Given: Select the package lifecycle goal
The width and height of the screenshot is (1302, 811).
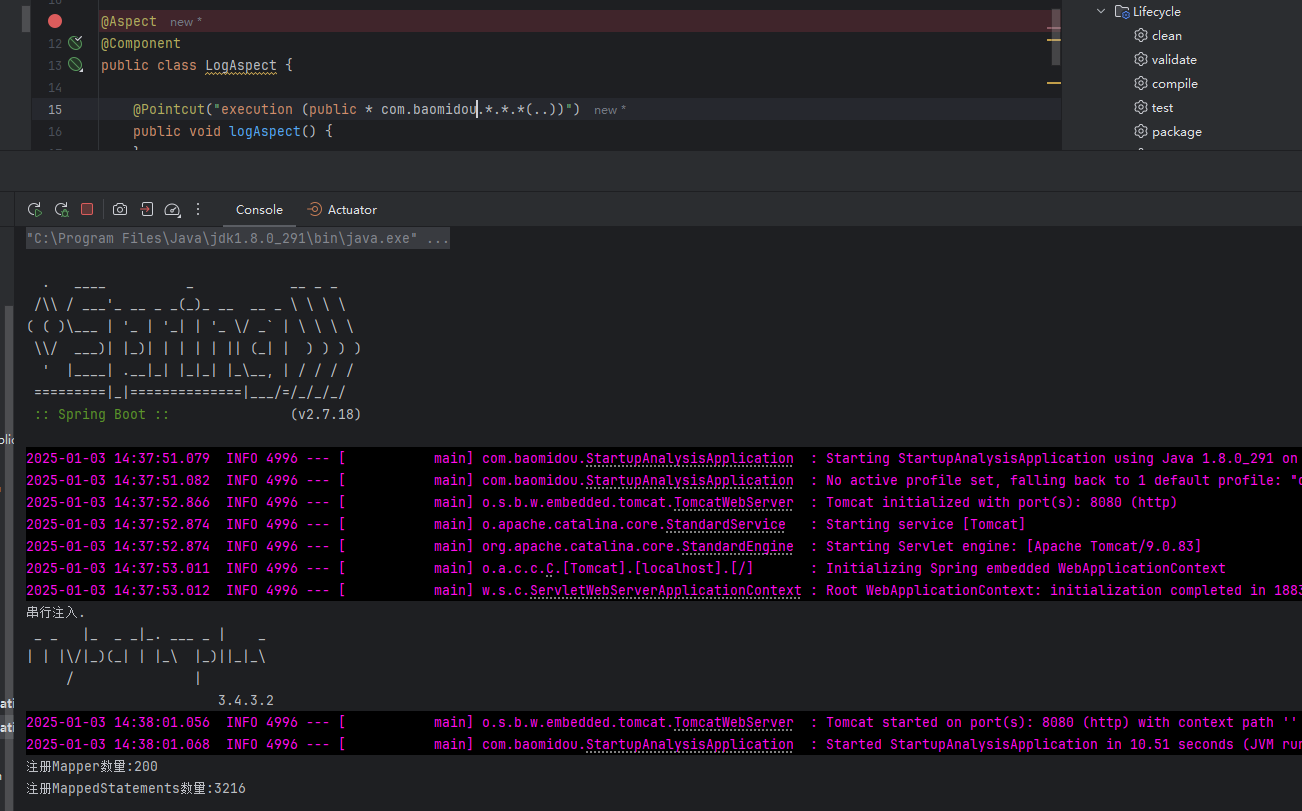Looking at the screenshot, I should click(x=1176, y=132).
